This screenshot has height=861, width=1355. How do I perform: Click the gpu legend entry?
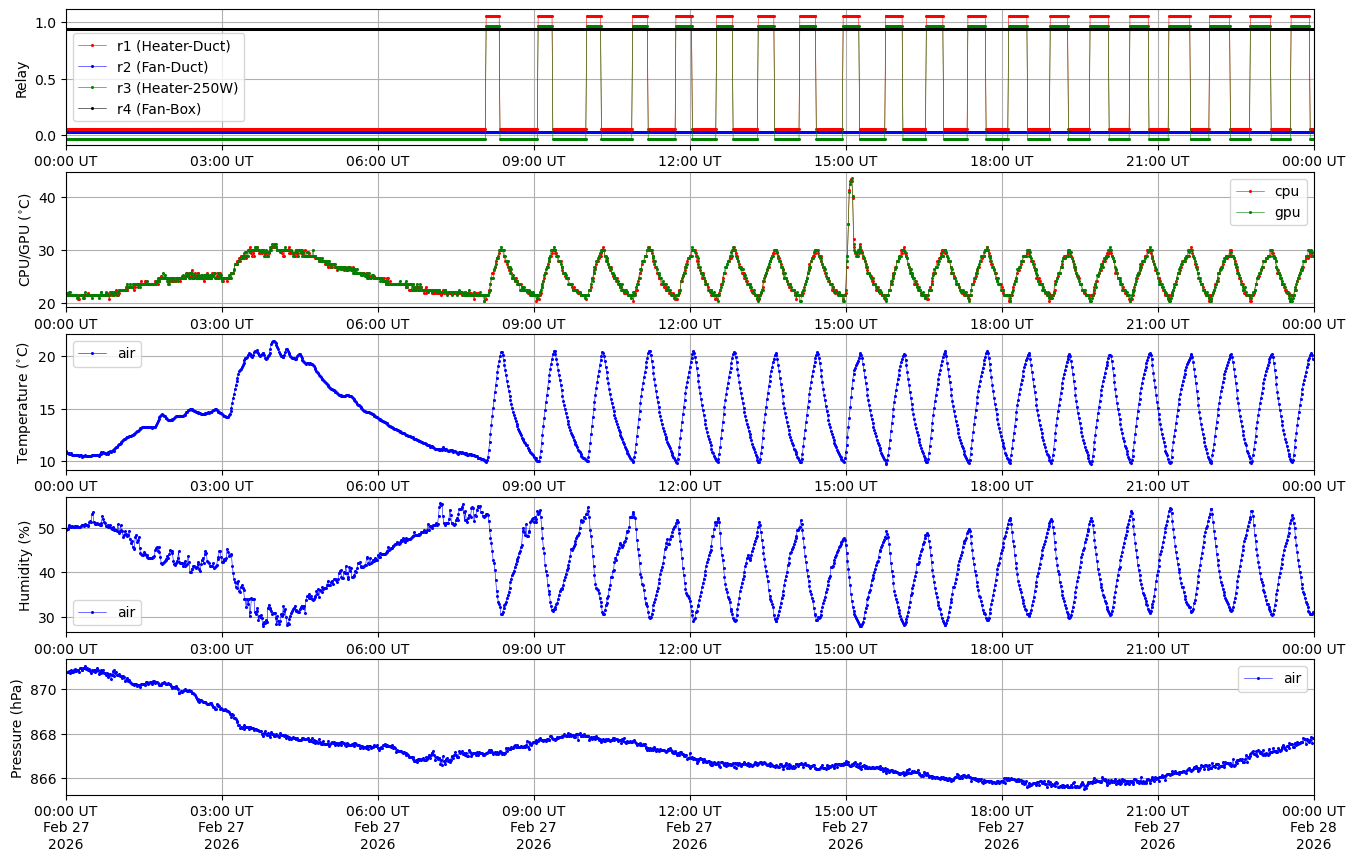(x=1281, y=212)
